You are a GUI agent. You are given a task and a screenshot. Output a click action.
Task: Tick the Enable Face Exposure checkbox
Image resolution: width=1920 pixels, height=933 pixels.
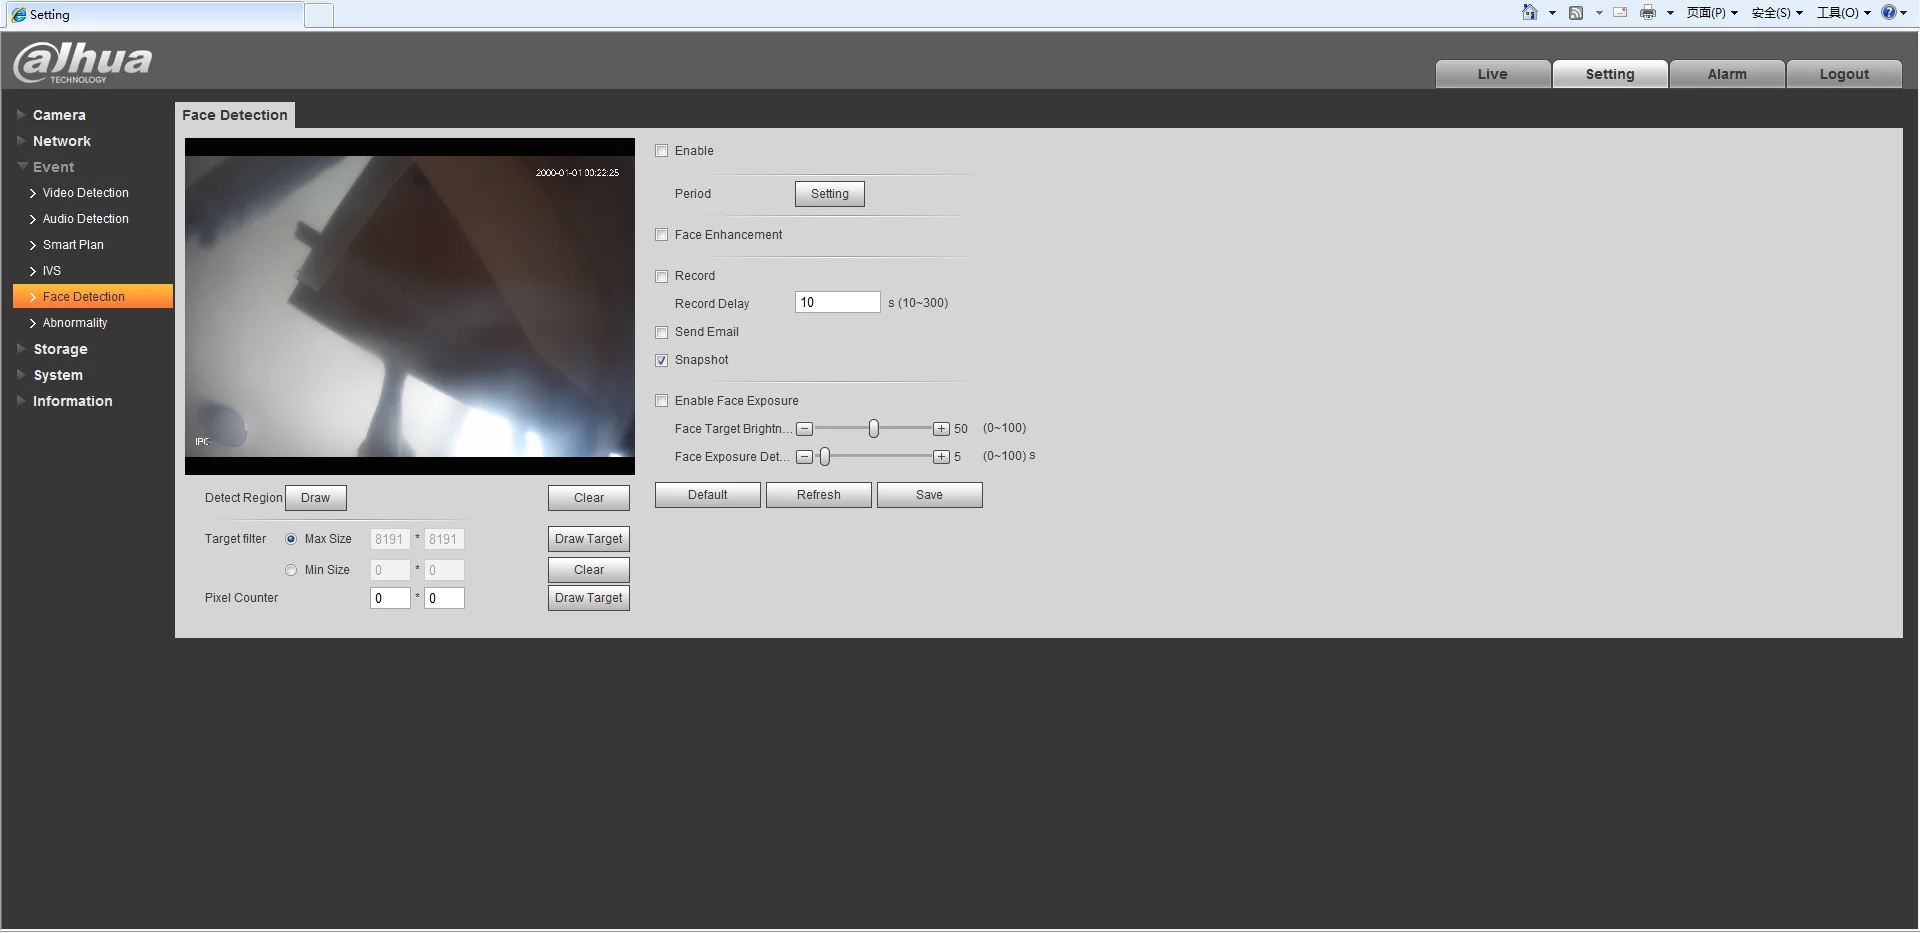click(661, 401)
